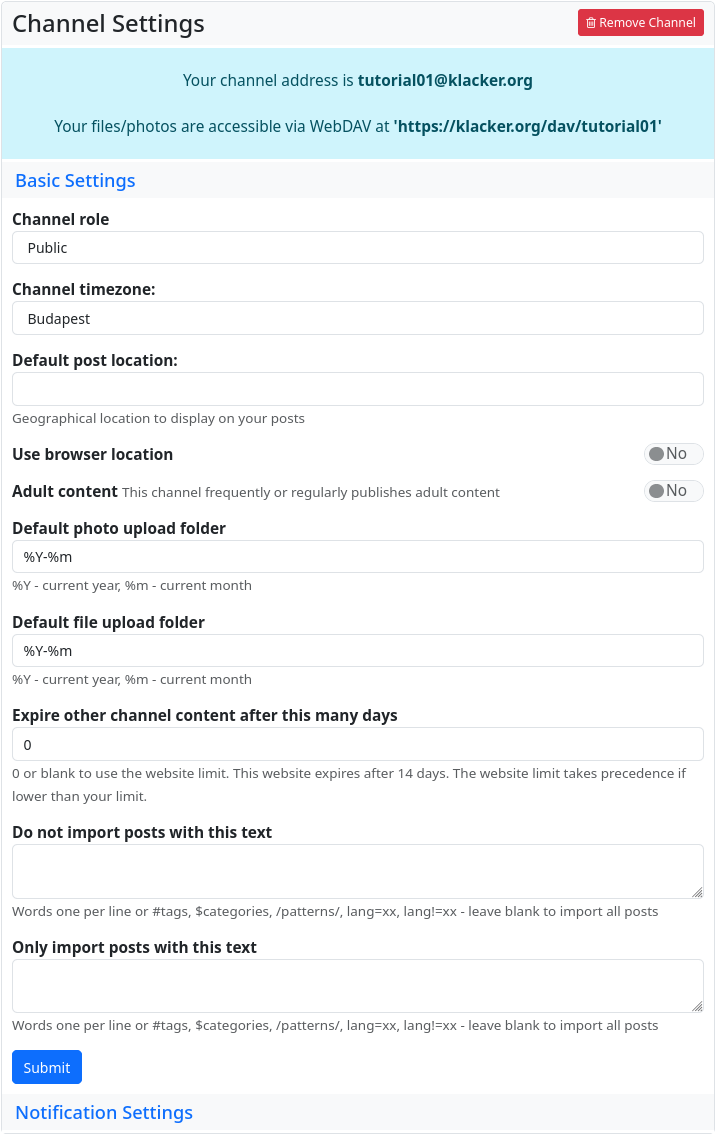Click the Only import posts textarea
The height and width of the screenshot is (1135, 716).
tap(357, 986)
